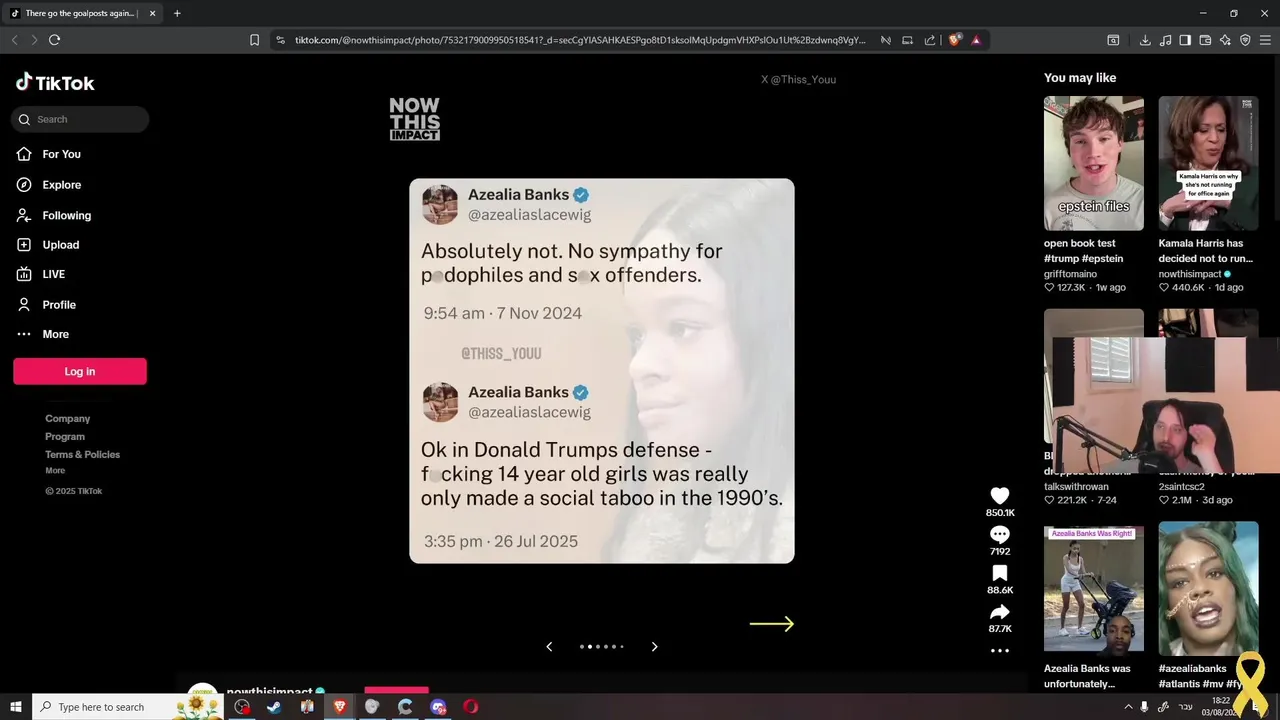Screen dimensions: 1280x720
Task: Open OBS from the taskbar
Action: pos(242,707)
